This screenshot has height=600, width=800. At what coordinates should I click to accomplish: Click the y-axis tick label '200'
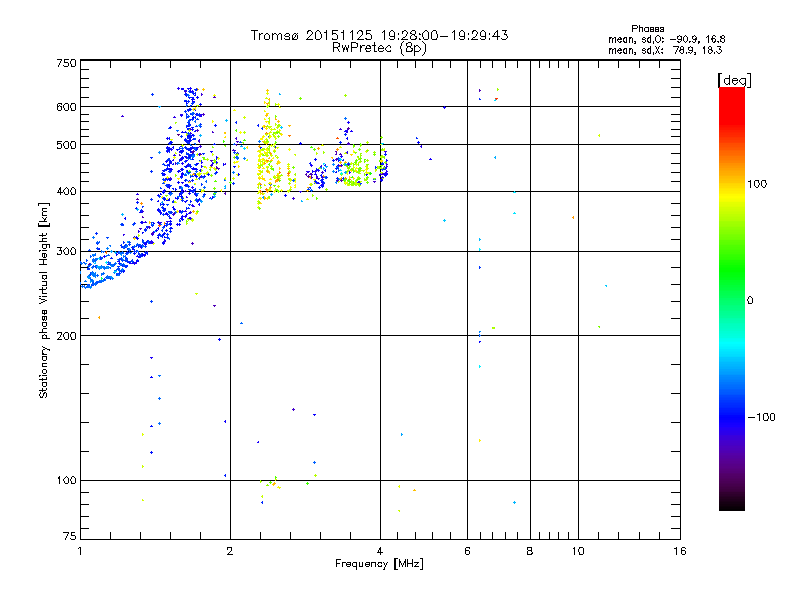tap(66, 336)
